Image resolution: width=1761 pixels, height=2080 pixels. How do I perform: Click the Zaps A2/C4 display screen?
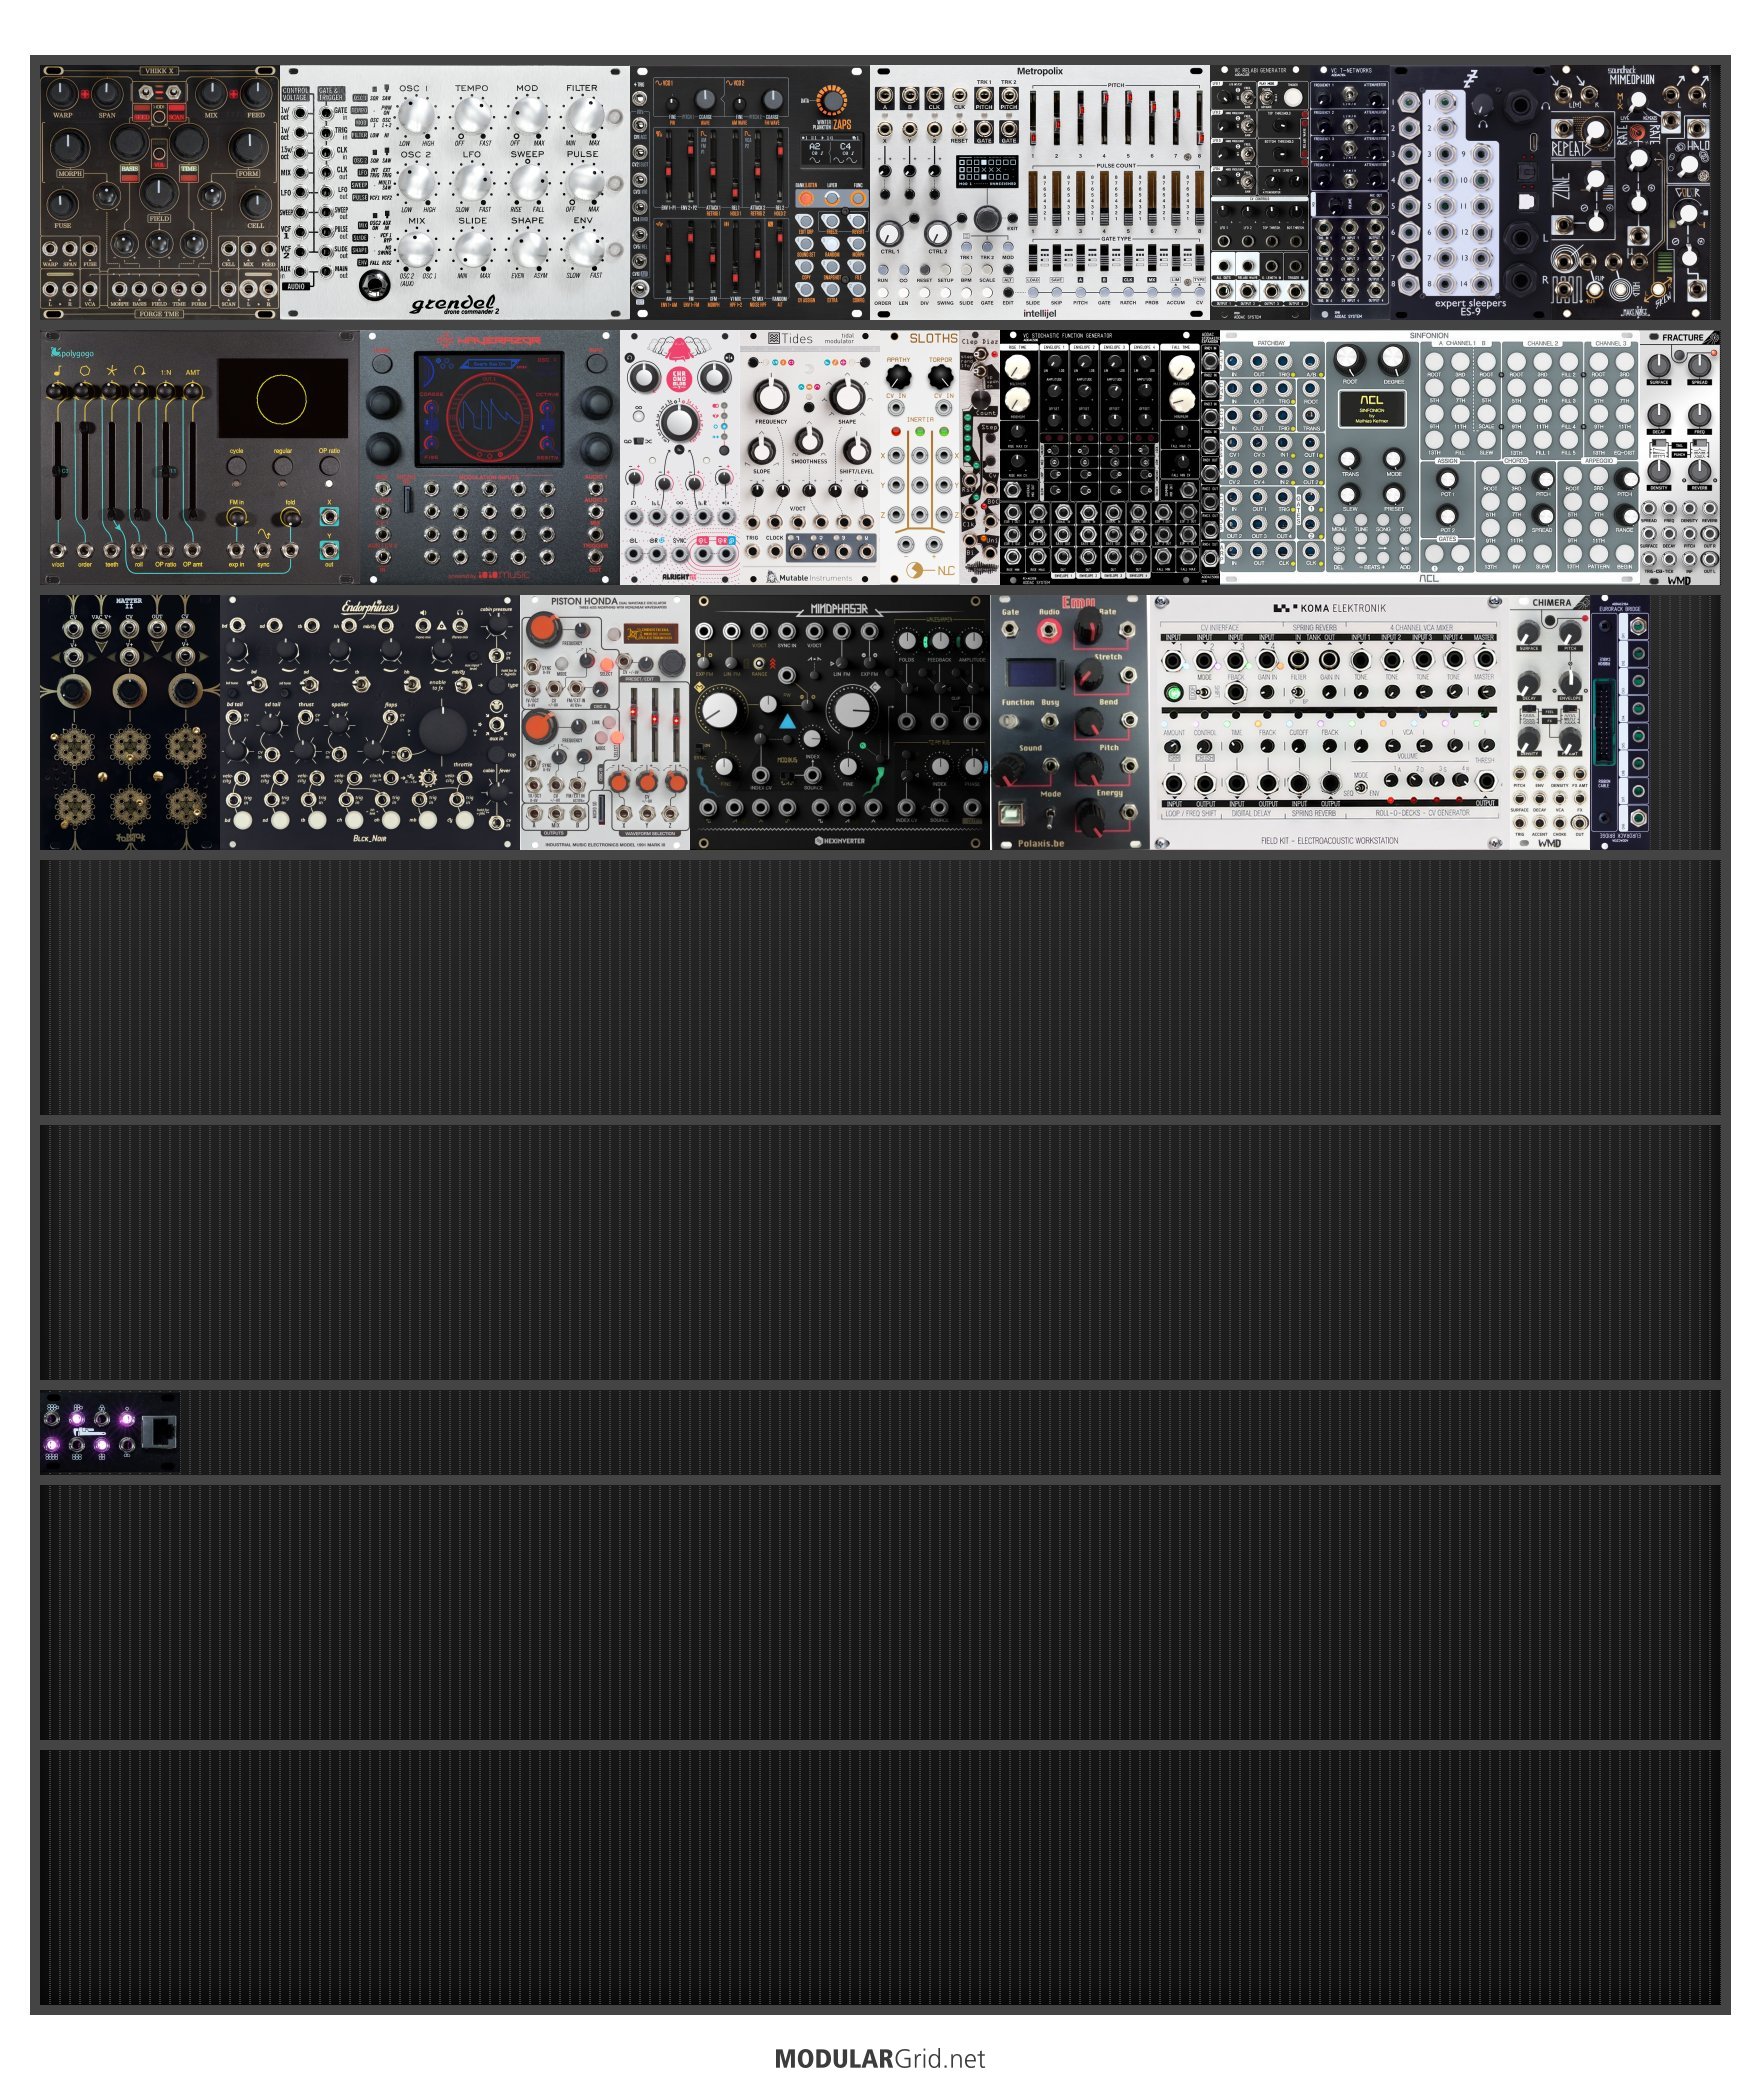click(830, 151)
